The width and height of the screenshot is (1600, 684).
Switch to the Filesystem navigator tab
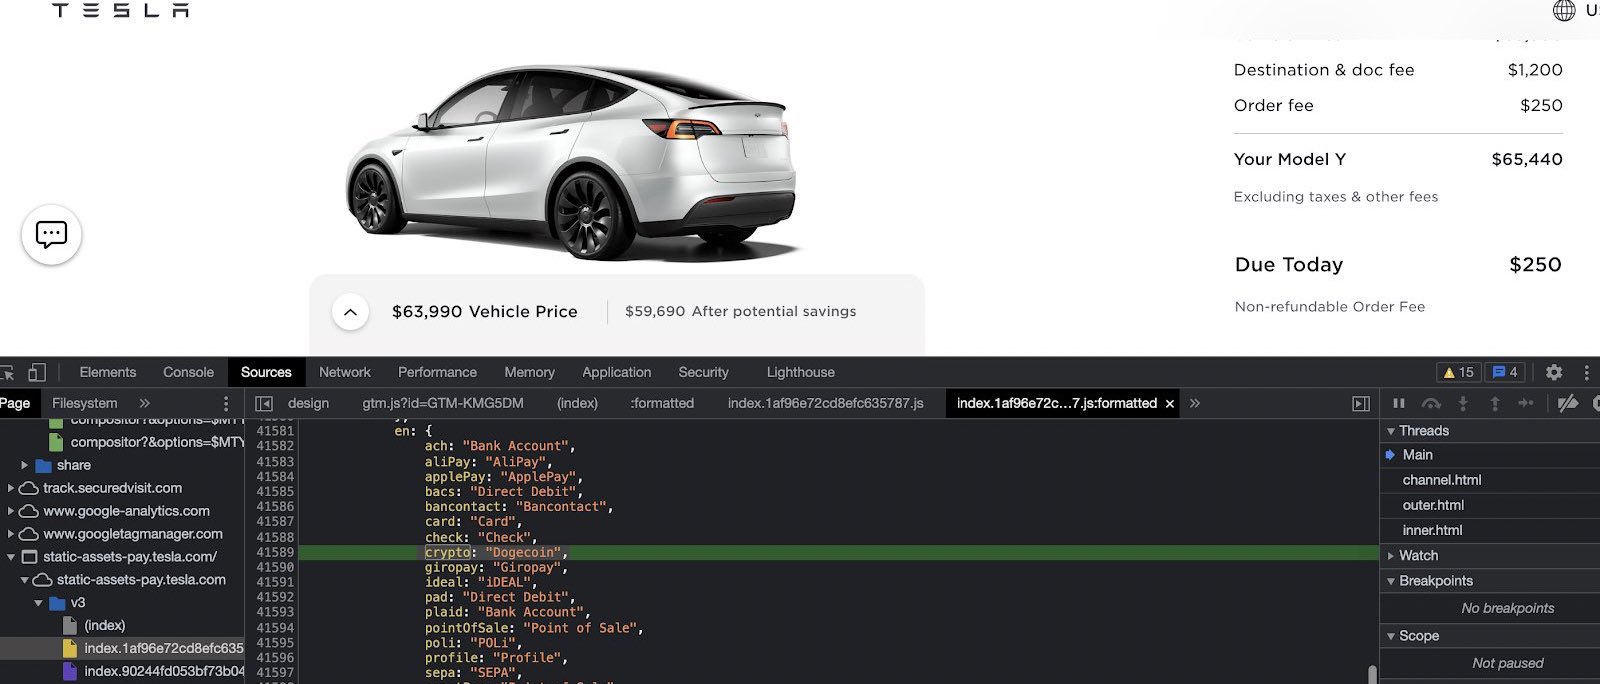click(84, 403)
